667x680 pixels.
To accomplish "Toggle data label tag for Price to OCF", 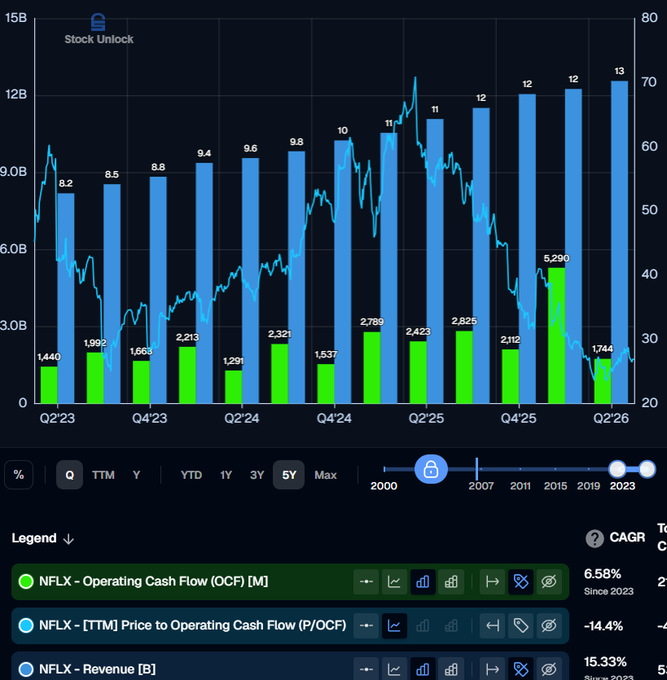I will [520, 625].
